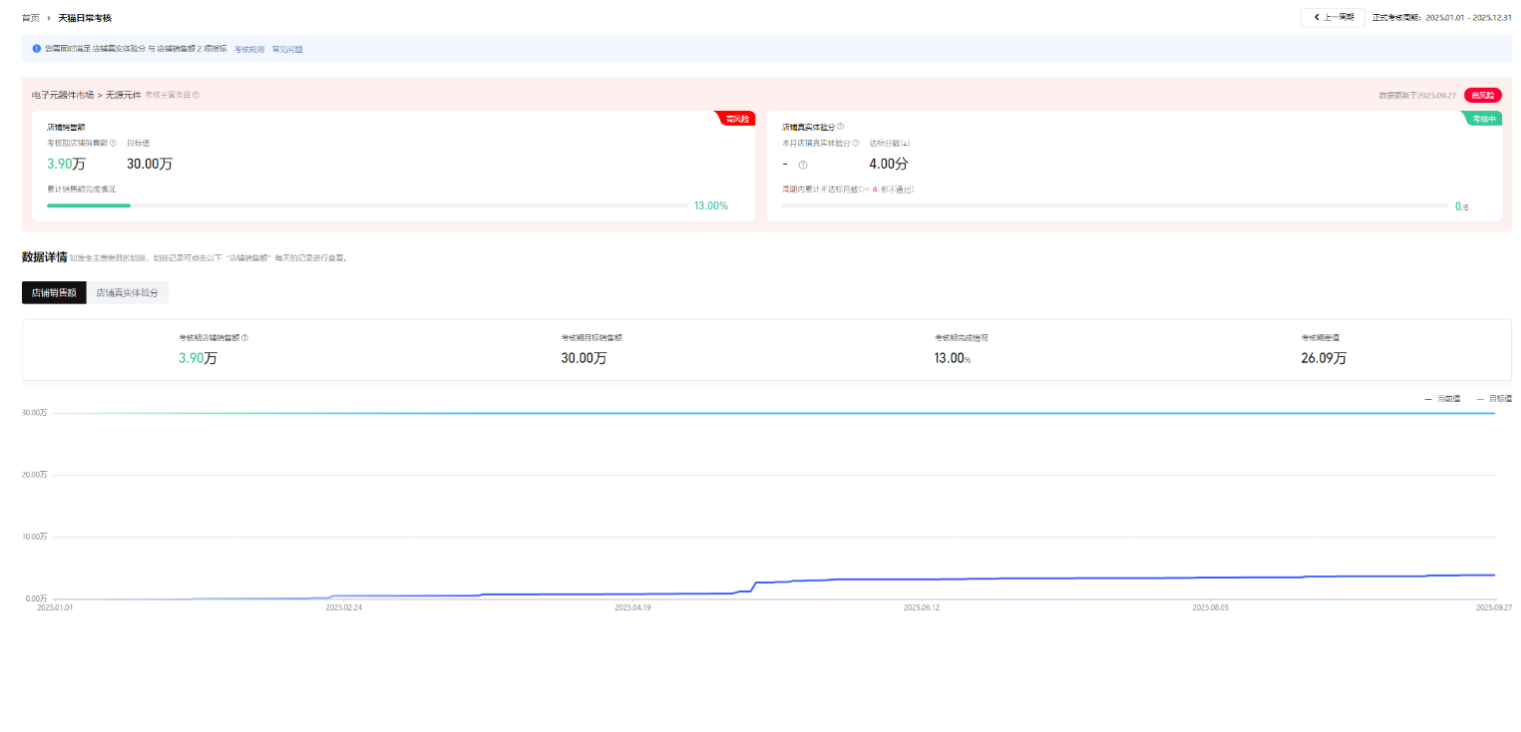Select the 店铺销售额 tab
1521x732 pixels.
[54, 293]
